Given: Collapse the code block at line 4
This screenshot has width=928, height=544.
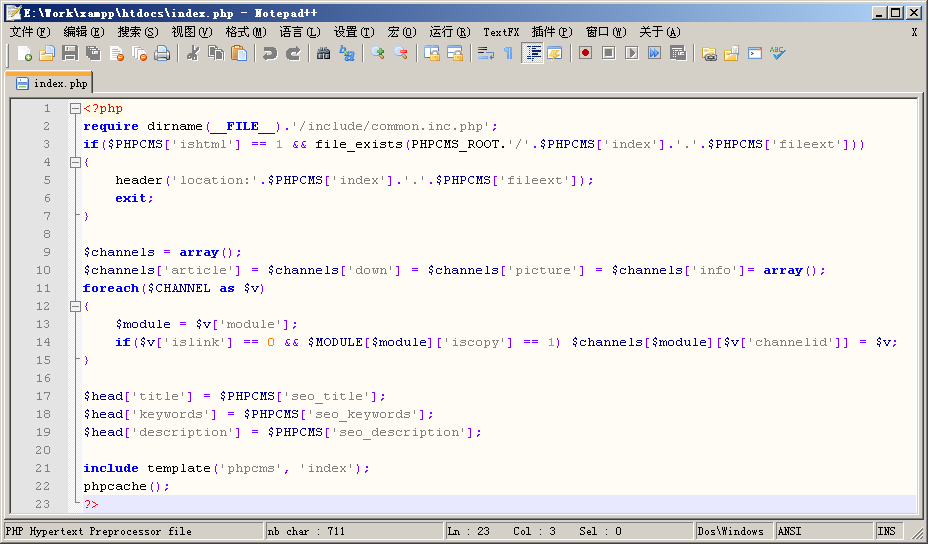Looking at the screenshot, I should click(75, 162).
